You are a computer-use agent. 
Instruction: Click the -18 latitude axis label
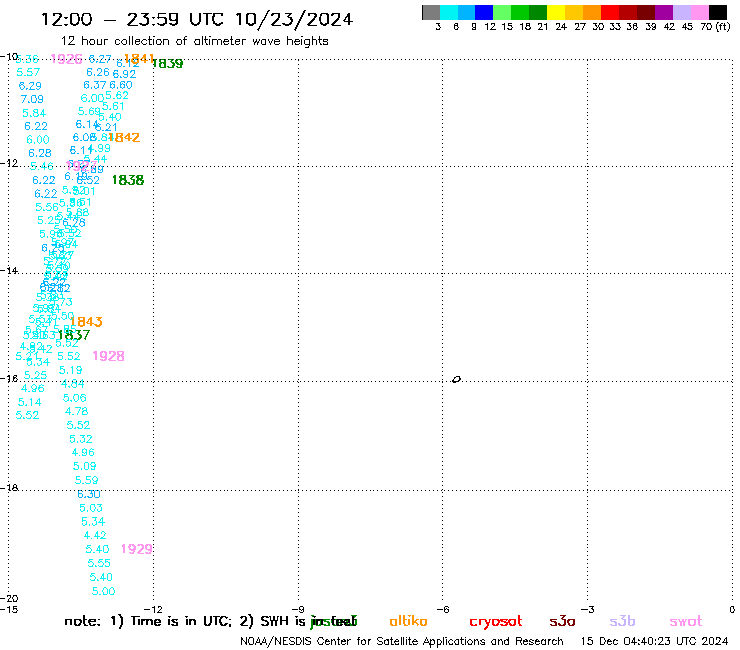pyautogui.click(x=9, y=488)
